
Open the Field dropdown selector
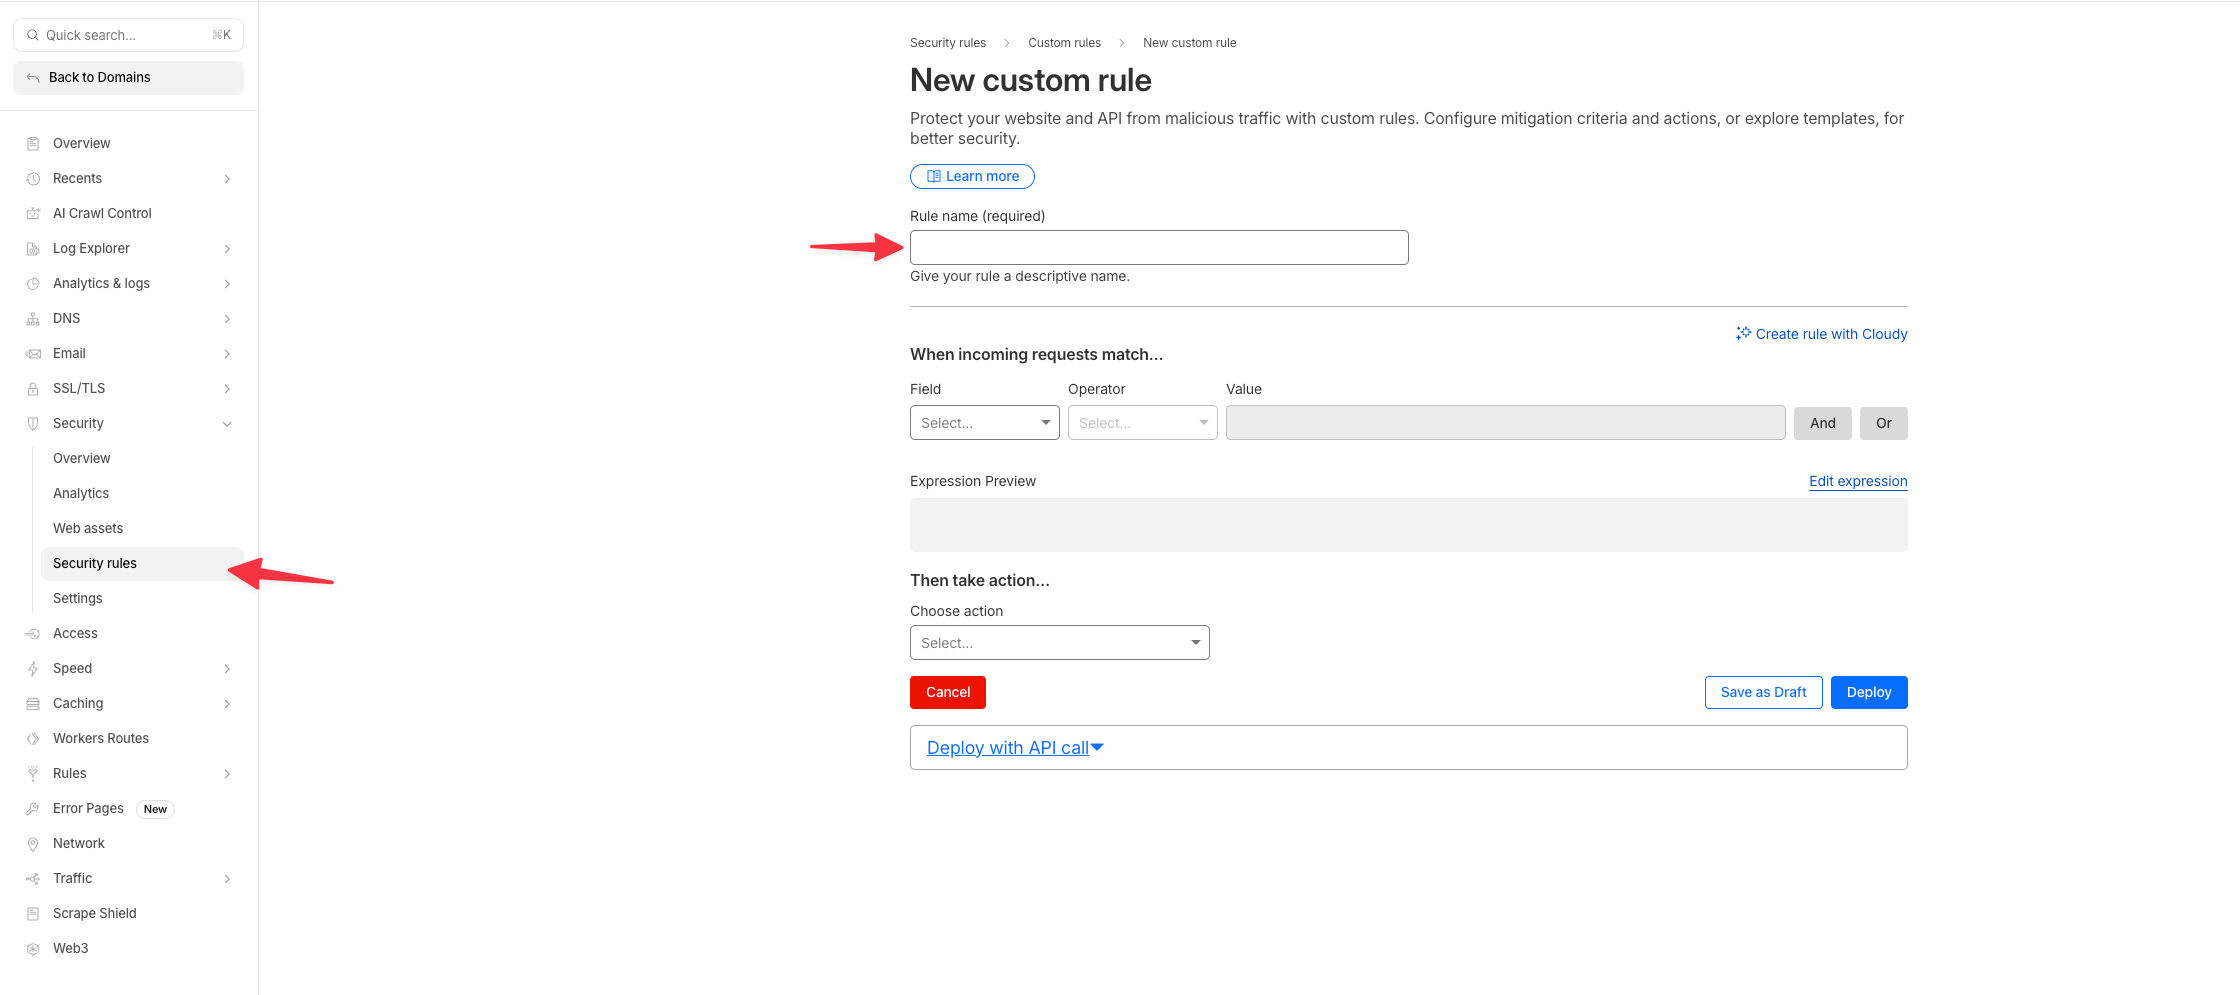(984, 423)
